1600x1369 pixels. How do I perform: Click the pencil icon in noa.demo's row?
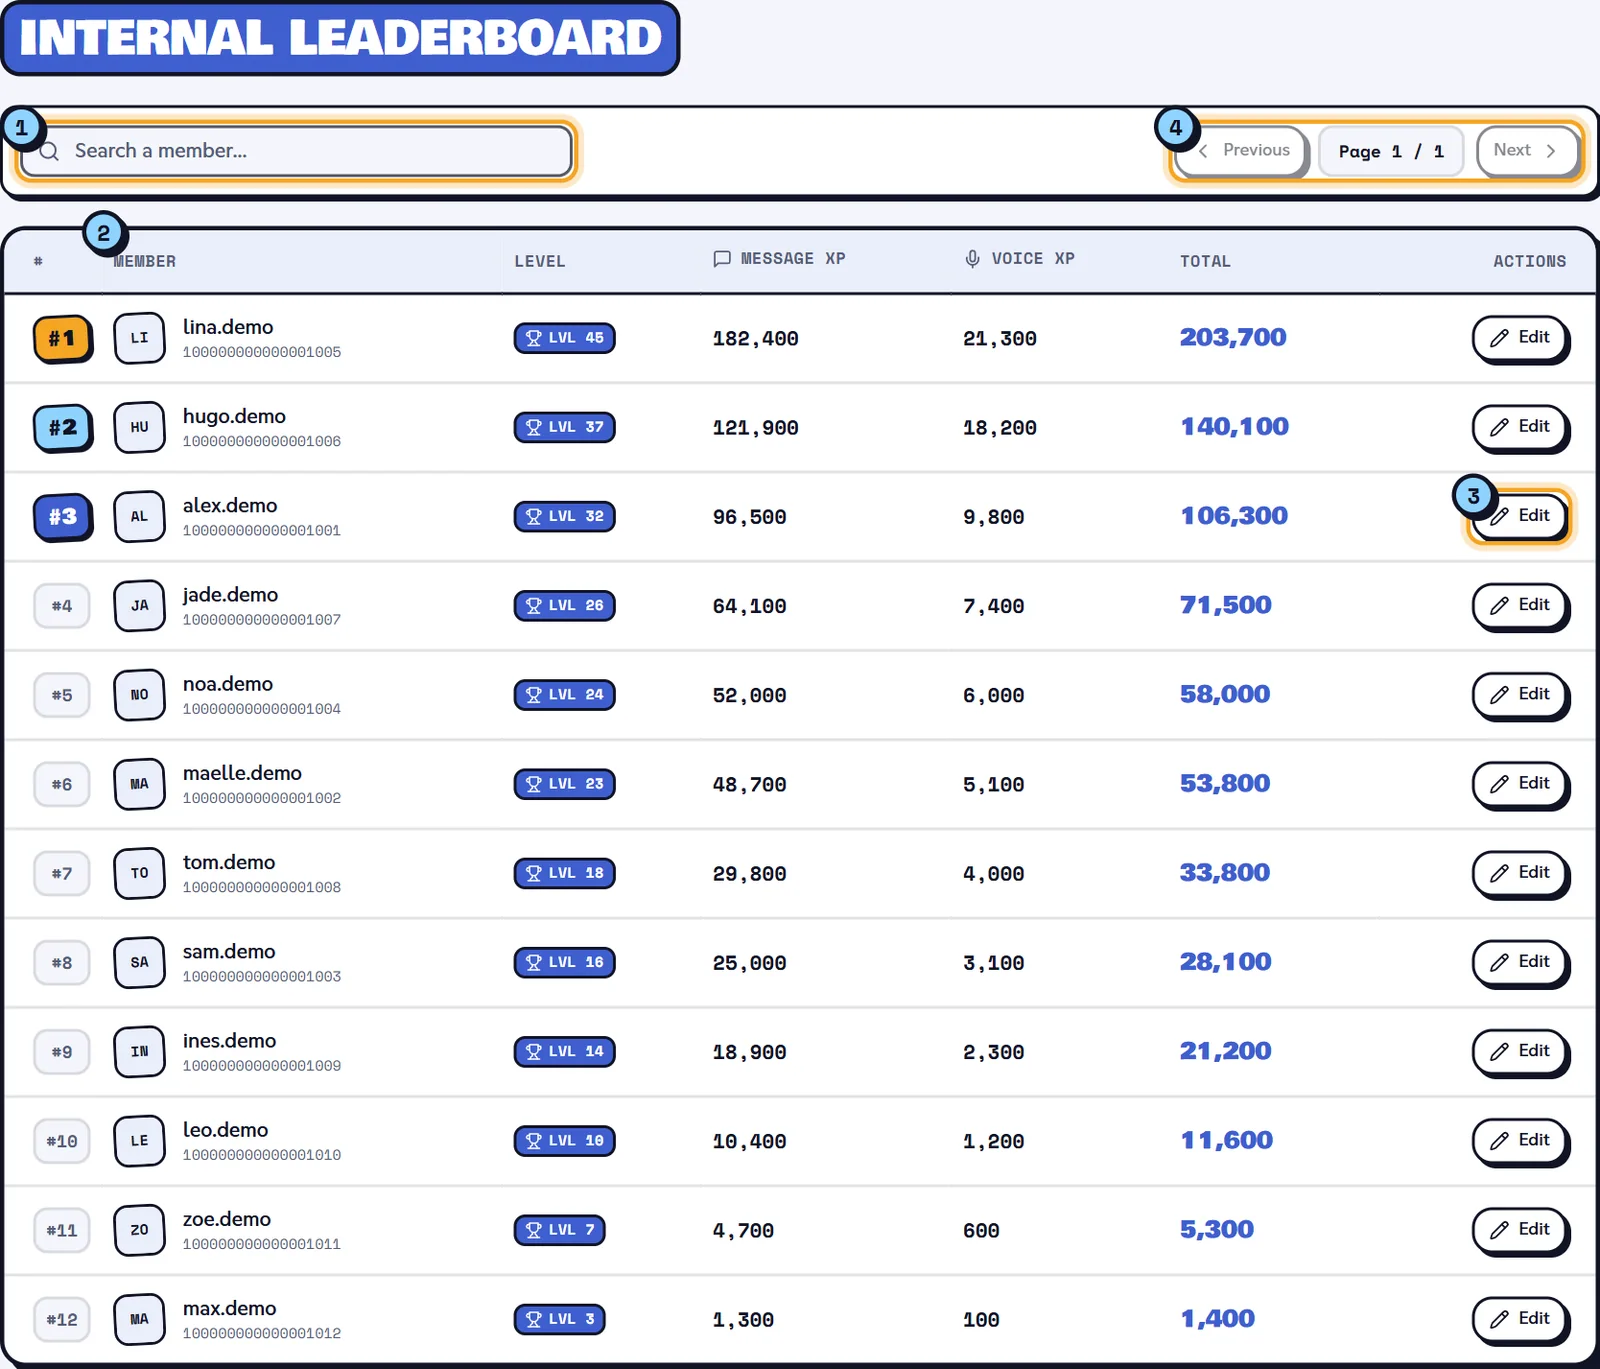pos(1499,695)
